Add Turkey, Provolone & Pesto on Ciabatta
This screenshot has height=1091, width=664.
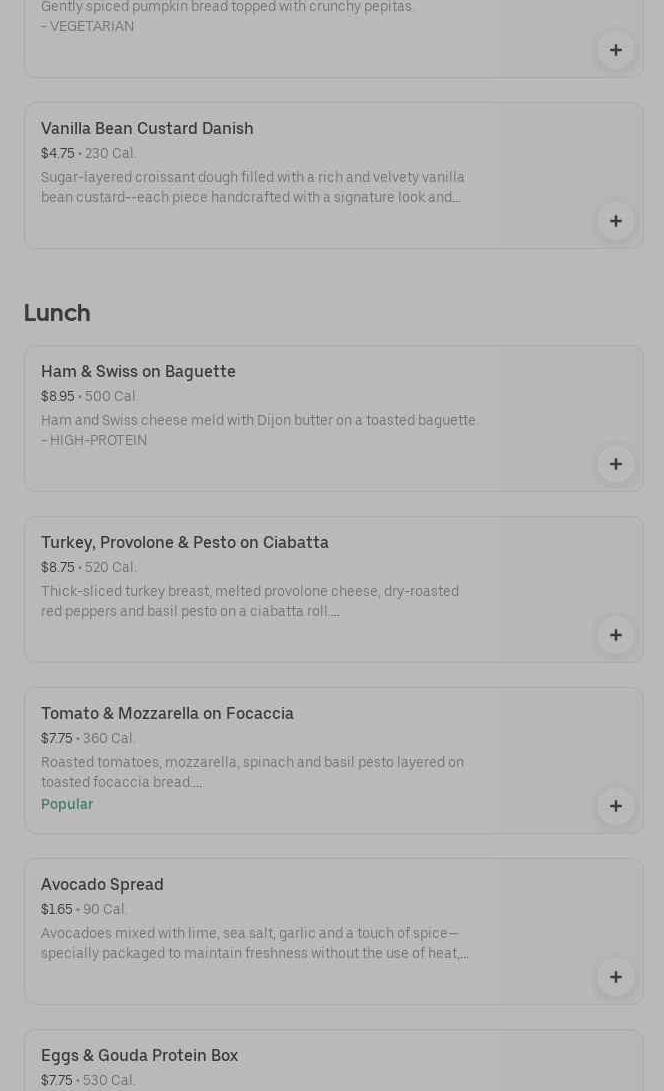coord(616,635)
